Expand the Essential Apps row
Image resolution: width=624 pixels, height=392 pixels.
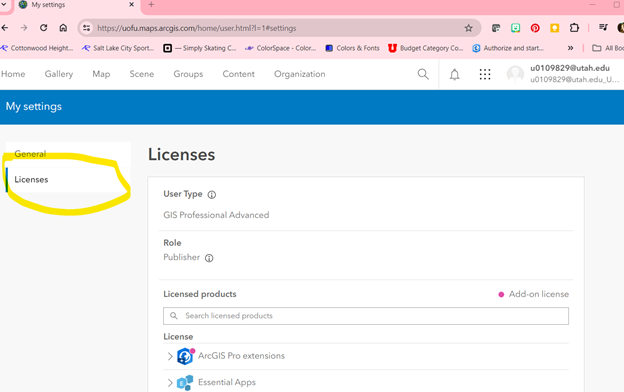coord(170,383)
